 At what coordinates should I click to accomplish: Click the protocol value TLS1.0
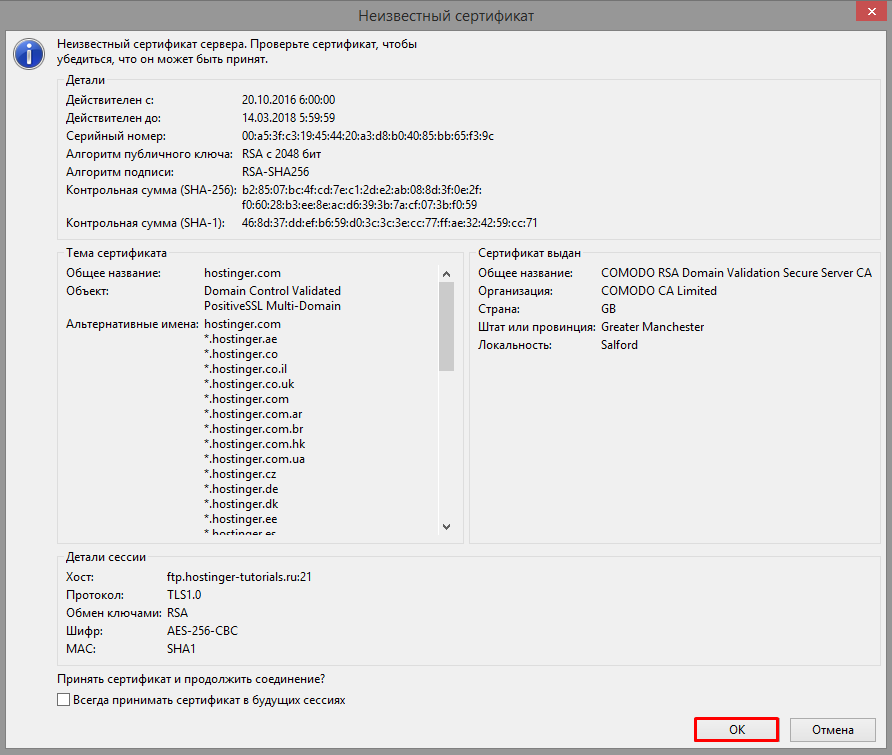coord(184,595)
